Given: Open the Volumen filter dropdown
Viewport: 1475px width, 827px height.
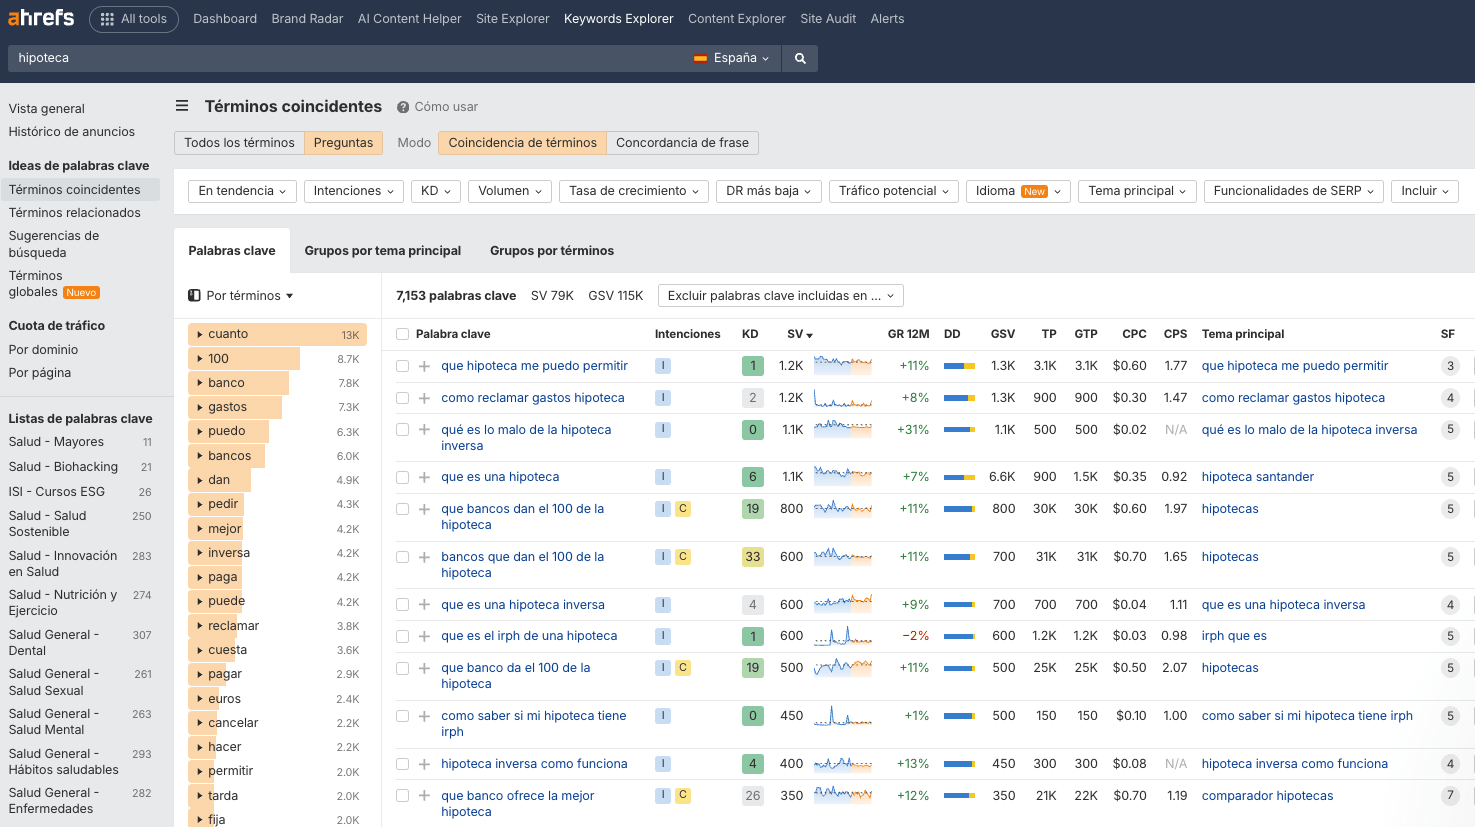Looking at the screenshot, I should (509, 191).
